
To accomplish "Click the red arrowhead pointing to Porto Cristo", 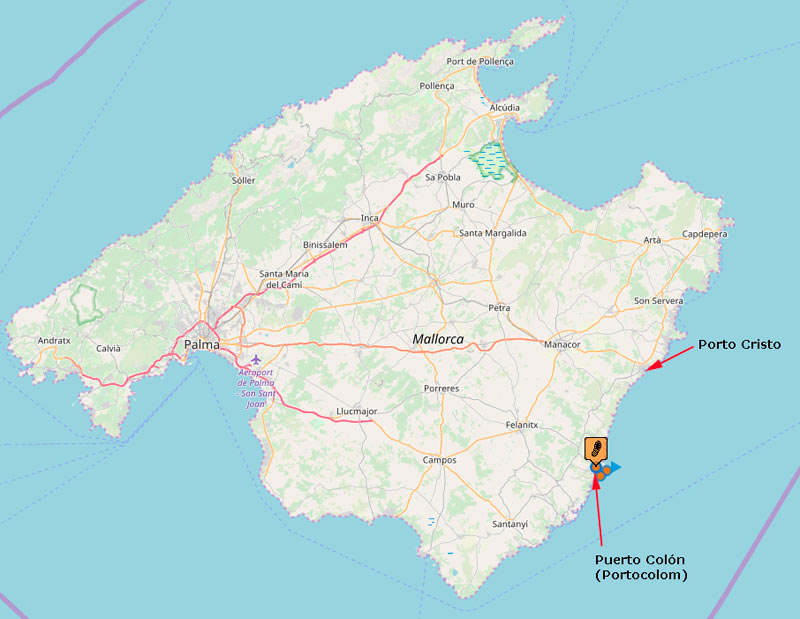I will (654, 365).
